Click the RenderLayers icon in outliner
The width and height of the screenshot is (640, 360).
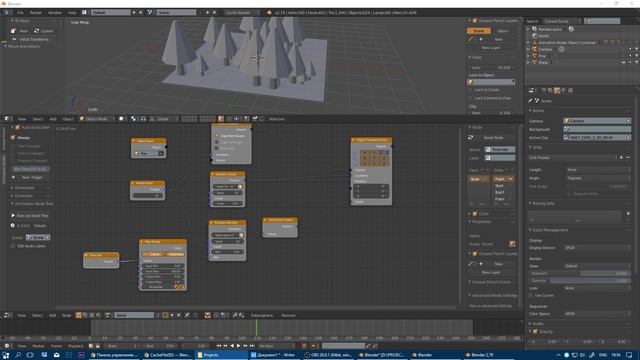(x=534, y=29)
